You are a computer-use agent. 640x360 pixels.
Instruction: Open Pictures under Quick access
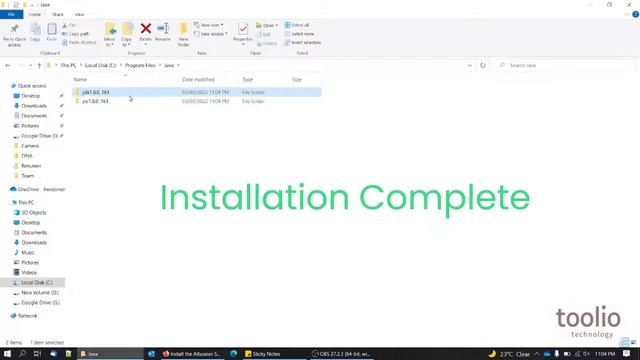[x=30, y=126]
